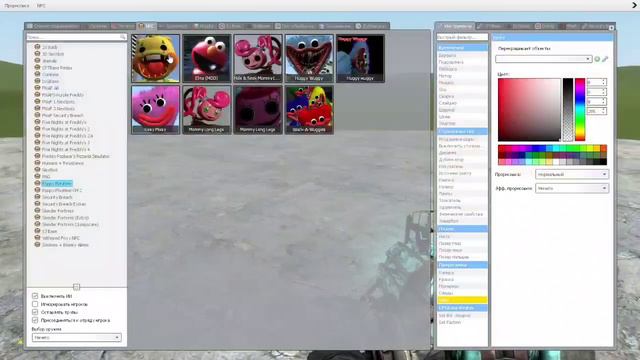Select the Колесо tool in the tool list

(x=462, y=187)
